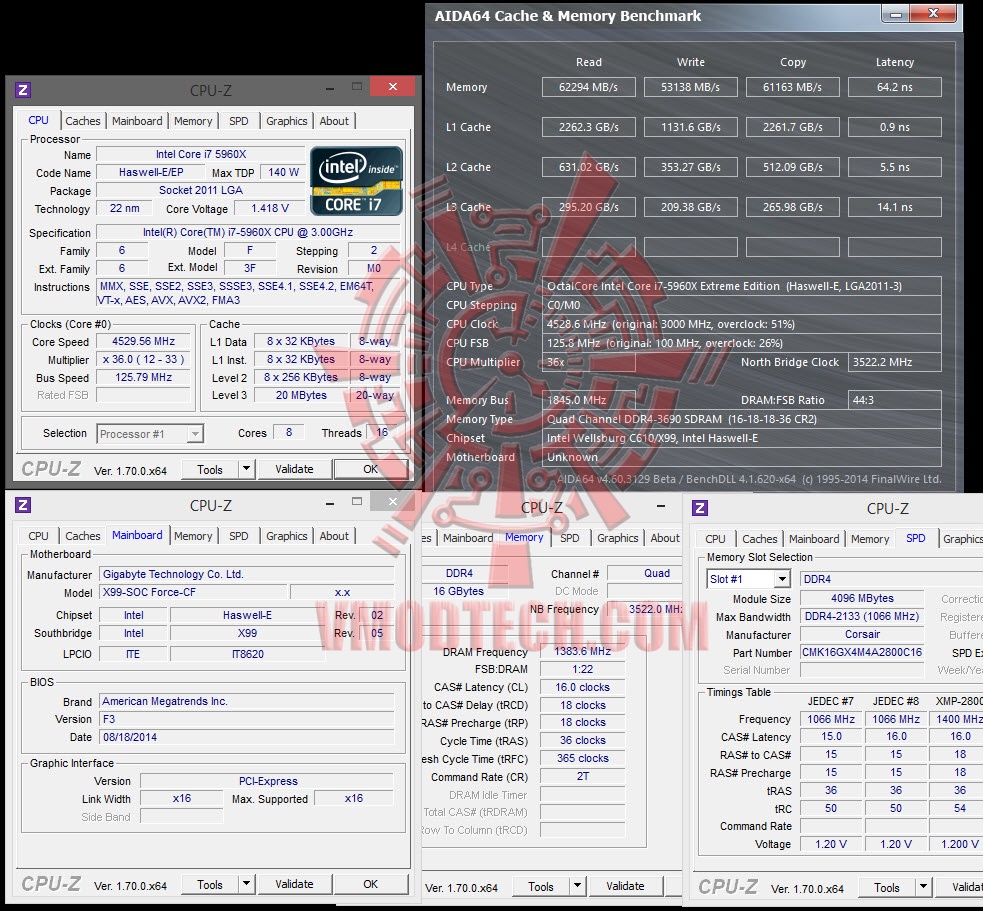Click the Core Voltage 1.418 V value

click(270, 208)
